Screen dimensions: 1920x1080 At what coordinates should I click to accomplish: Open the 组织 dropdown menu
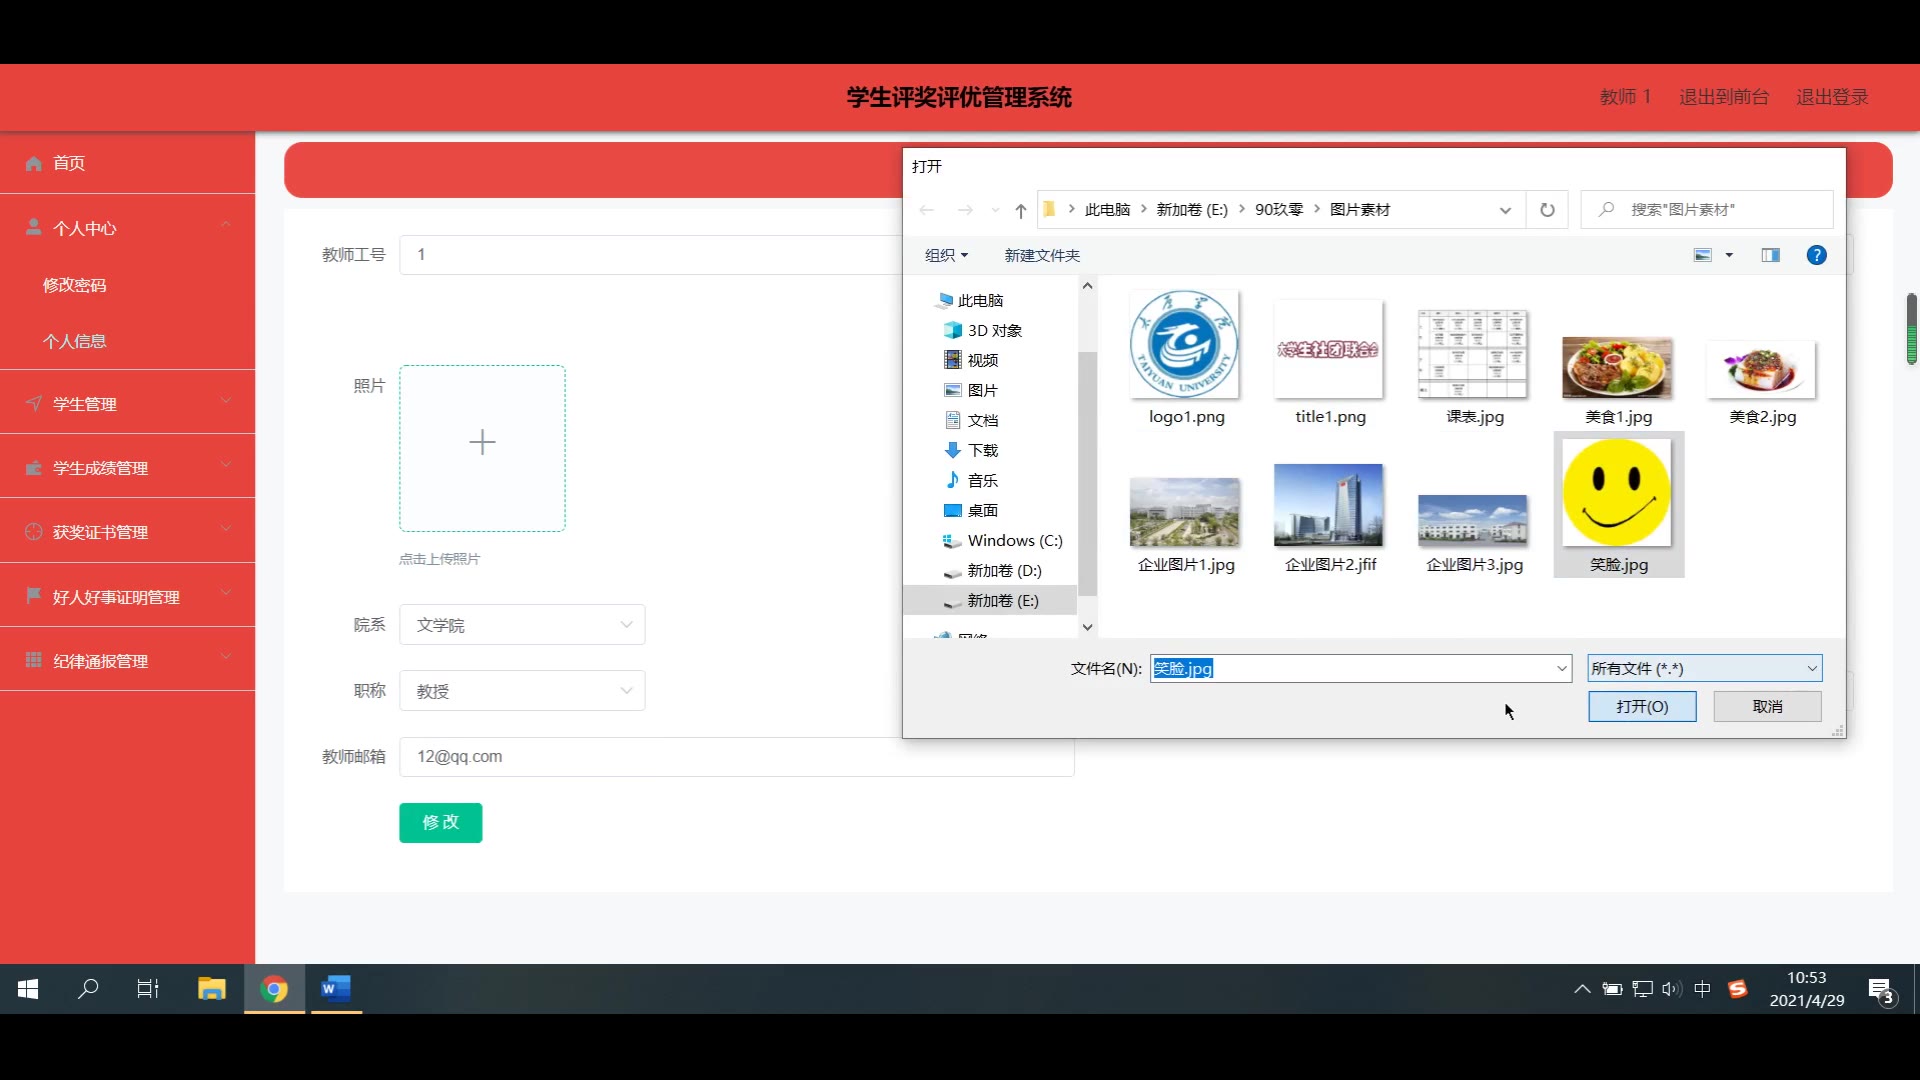point(945,255)
